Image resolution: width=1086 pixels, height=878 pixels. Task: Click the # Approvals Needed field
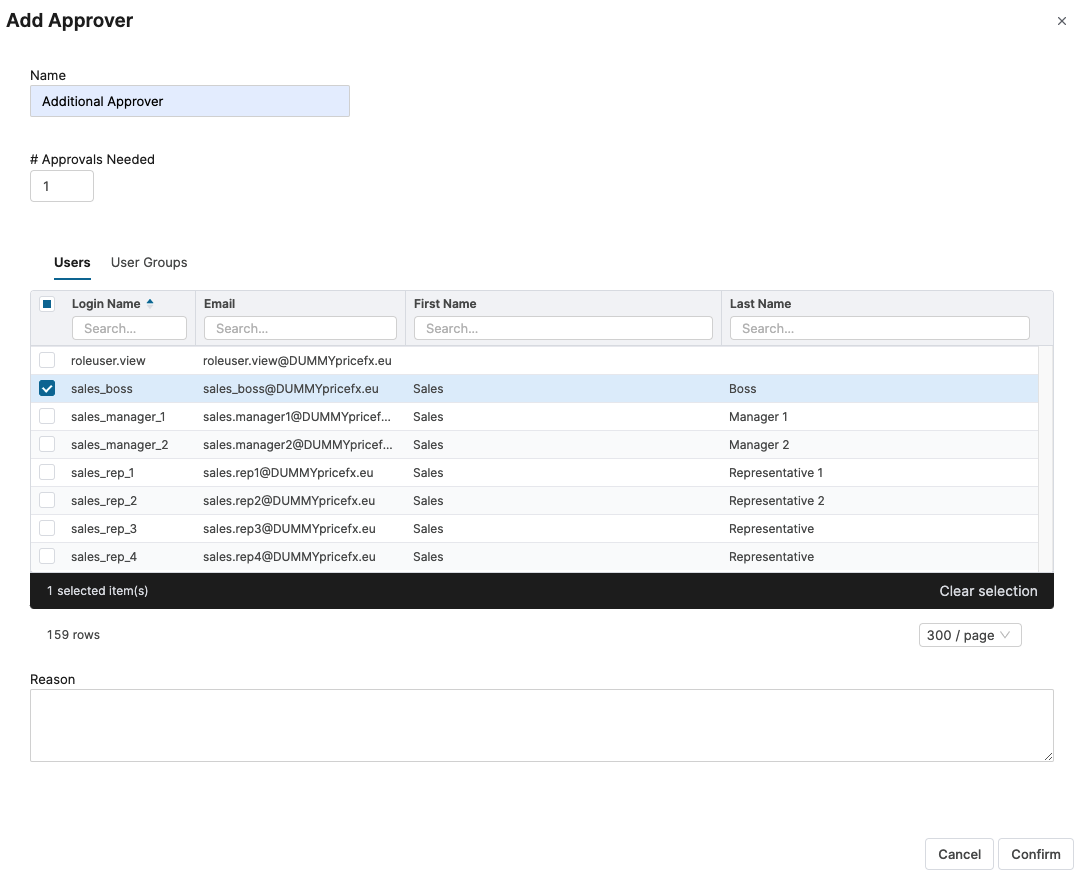[x=62, y=186]
